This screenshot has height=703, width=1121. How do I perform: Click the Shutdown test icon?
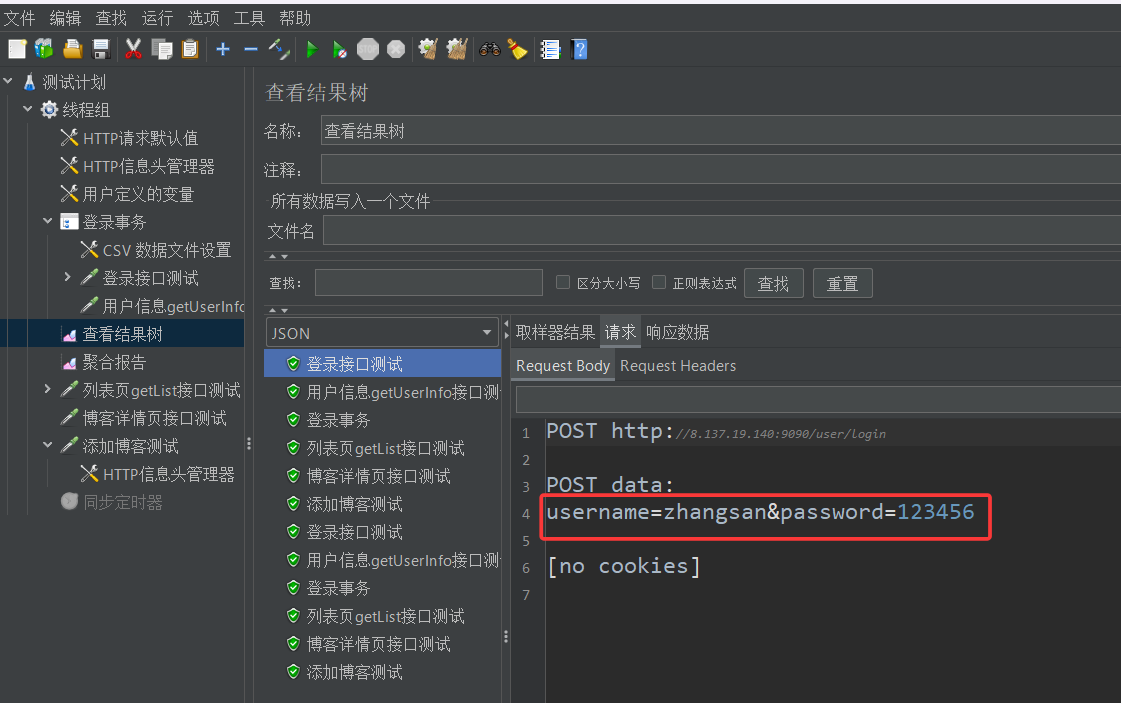(396, 49)
